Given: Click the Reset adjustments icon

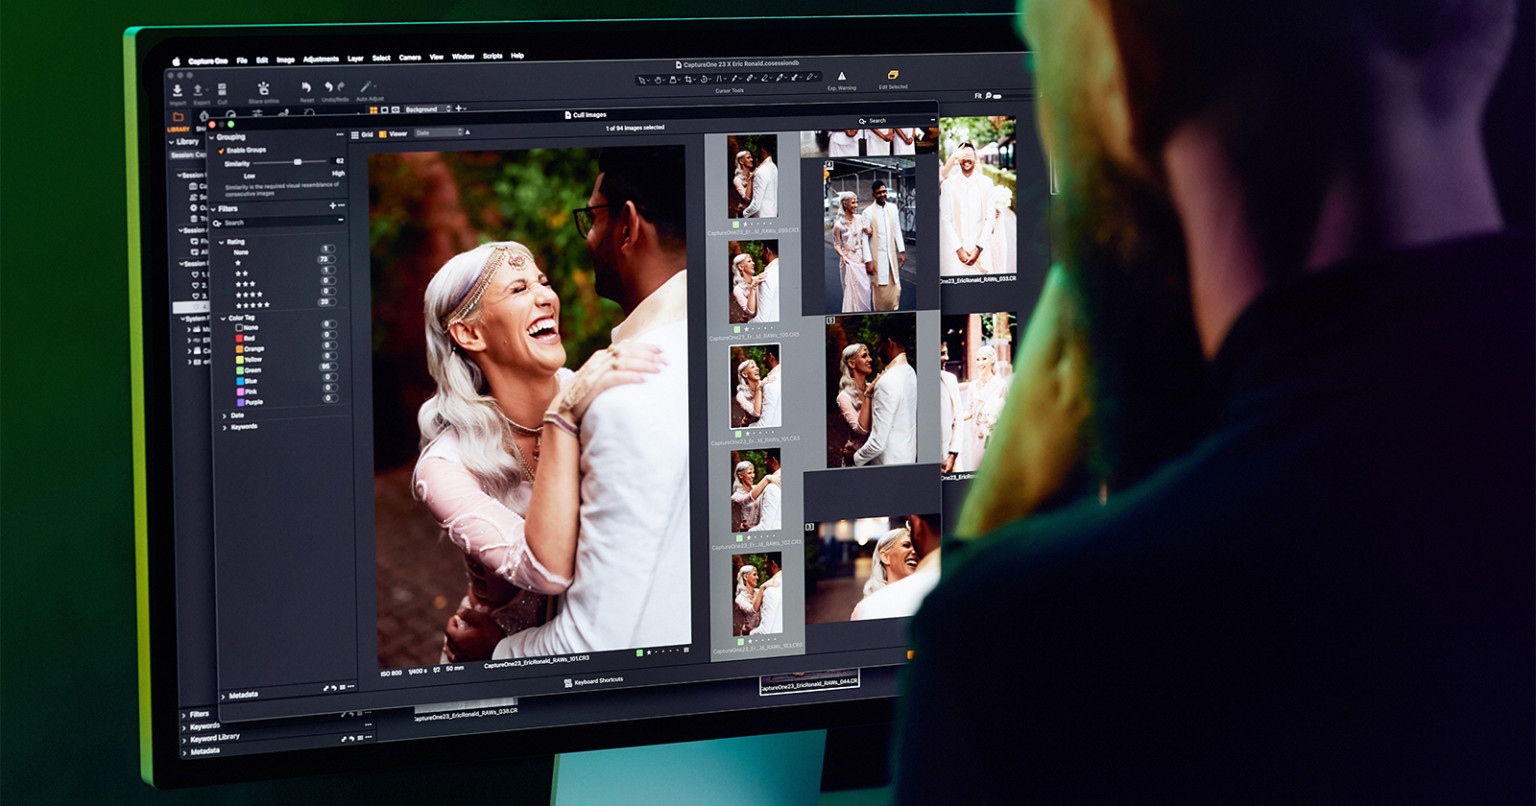Looking at the screenshot, I should (306, 88).
